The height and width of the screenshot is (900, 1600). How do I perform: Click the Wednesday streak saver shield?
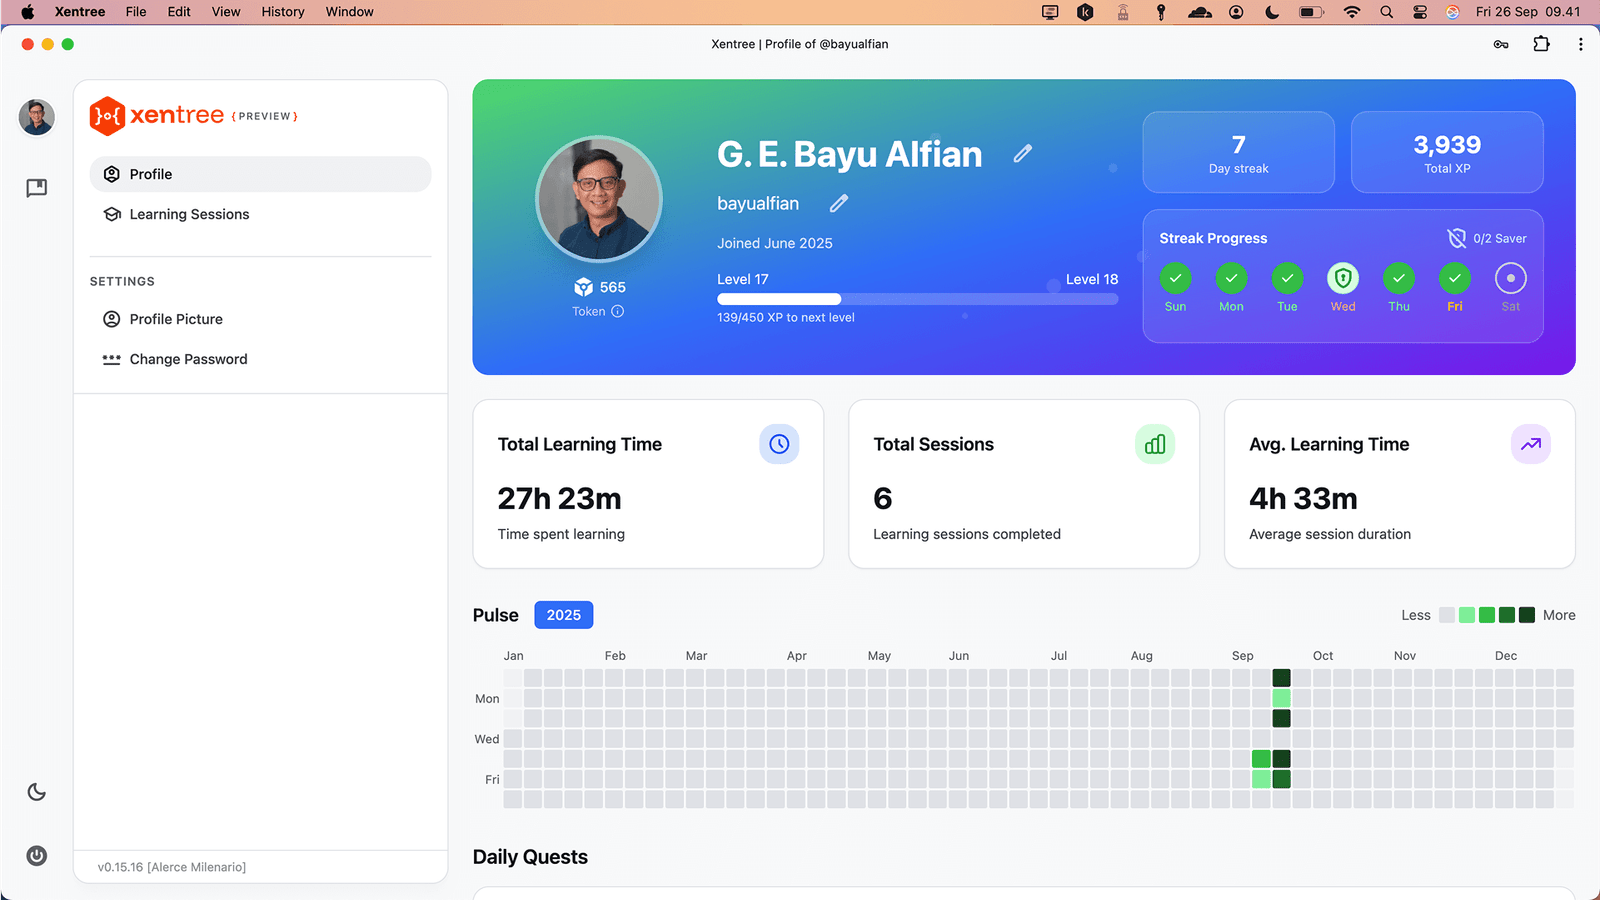pyautogui.click(x=1343, y=279)
